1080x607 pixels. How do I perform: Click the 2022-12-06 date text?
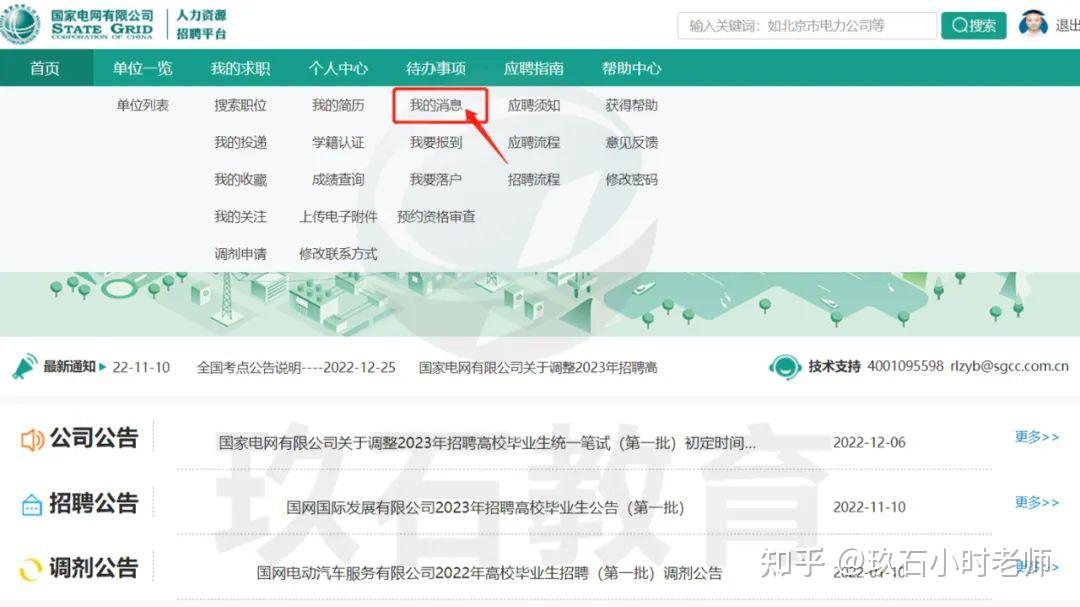[869, 442]
